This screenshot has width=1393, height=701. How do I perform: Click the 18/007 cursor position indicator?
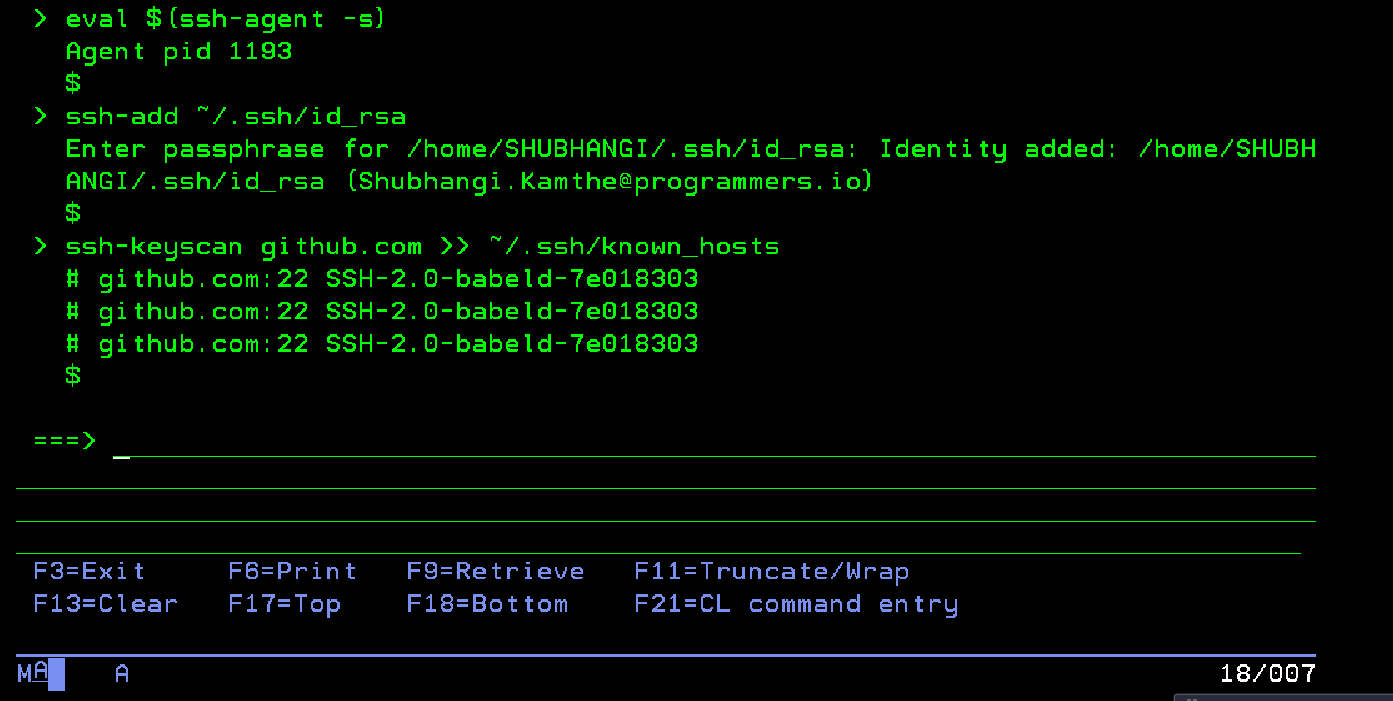[x=1267, y=673]
